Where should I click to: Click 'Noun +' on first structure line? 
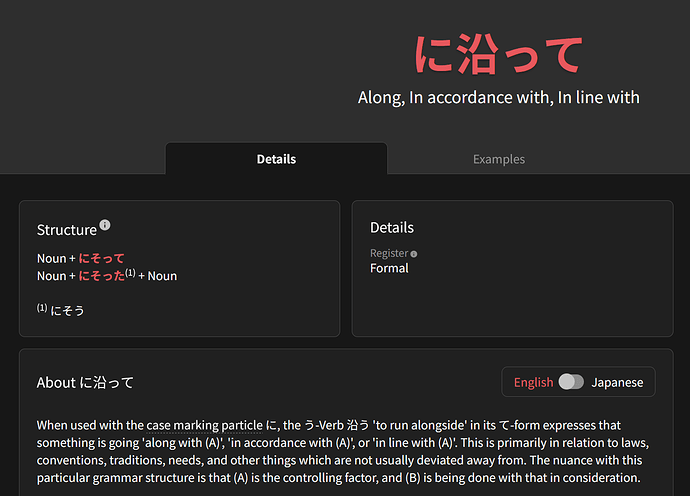(x=56, y=259)
